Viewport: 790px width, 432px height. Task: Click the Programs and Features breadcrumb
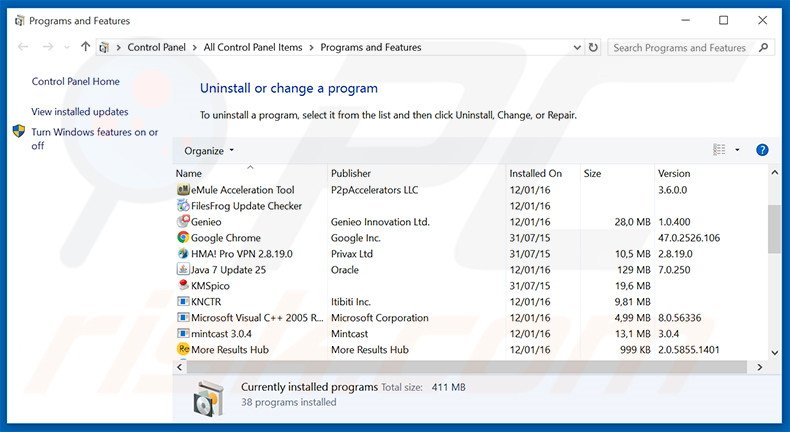tap(371, 47)
